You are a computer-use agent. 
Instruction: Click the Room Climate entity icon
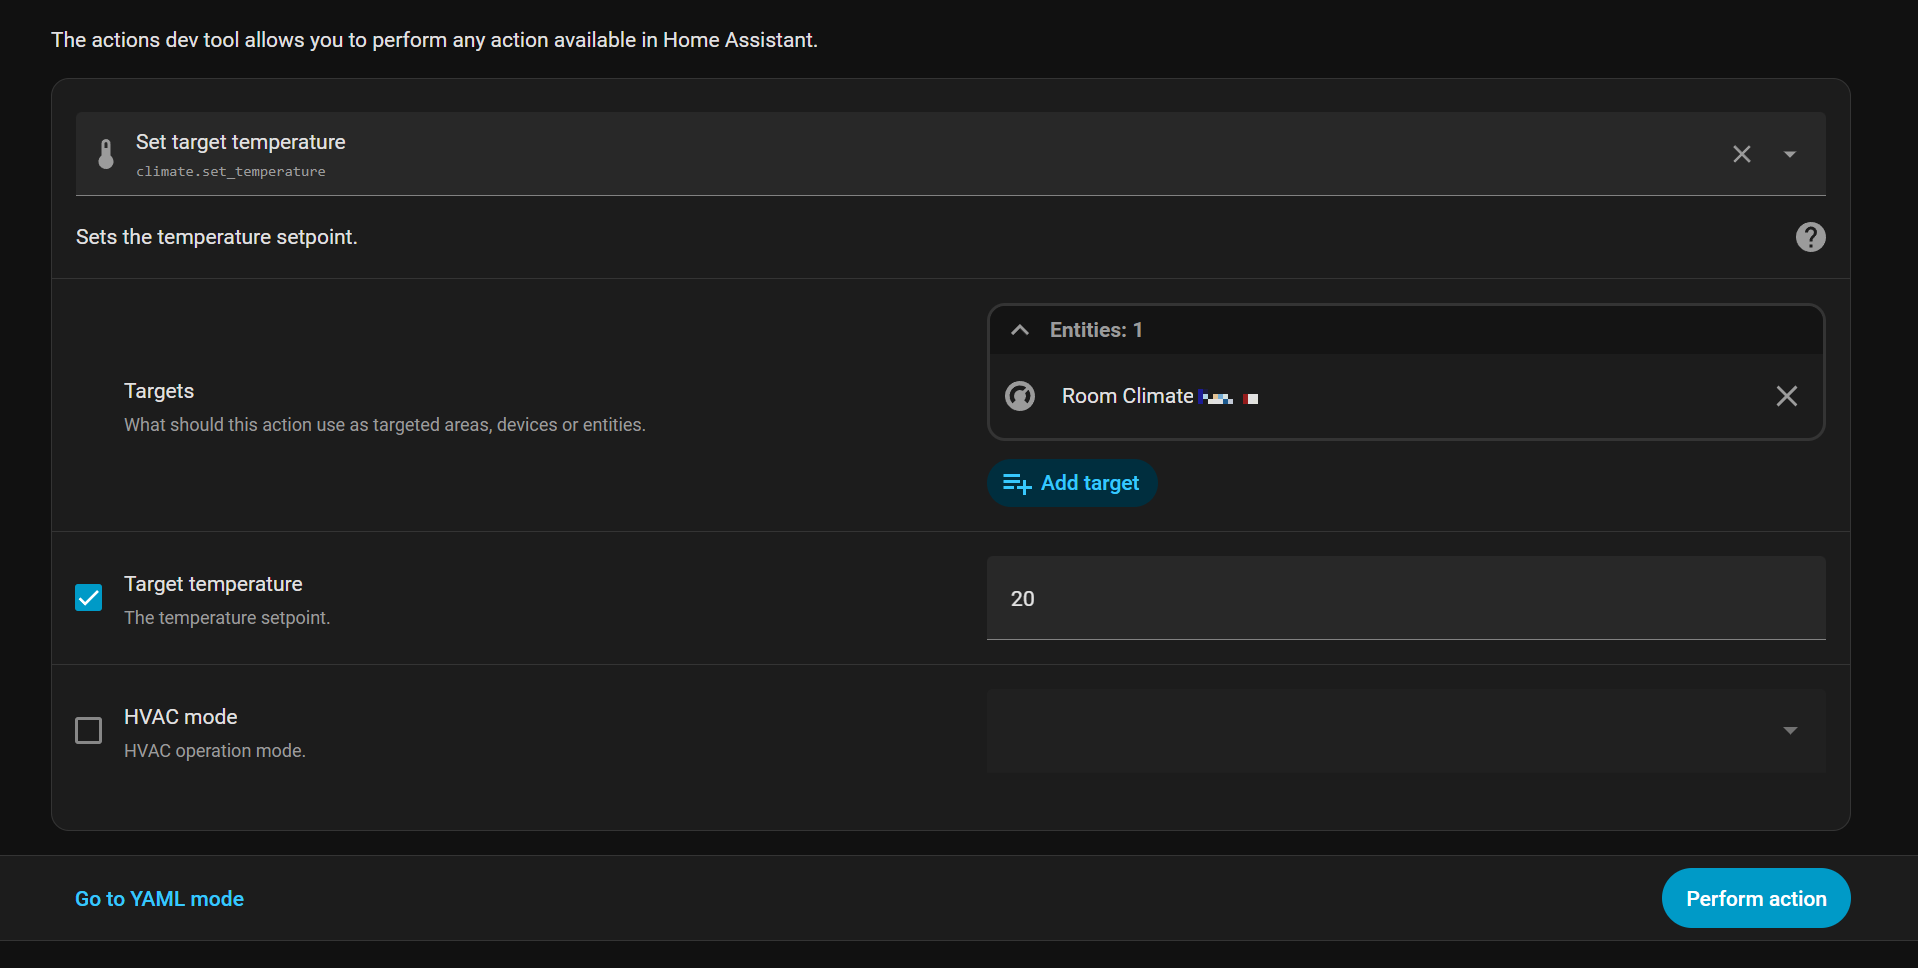tap(1020, 396)
